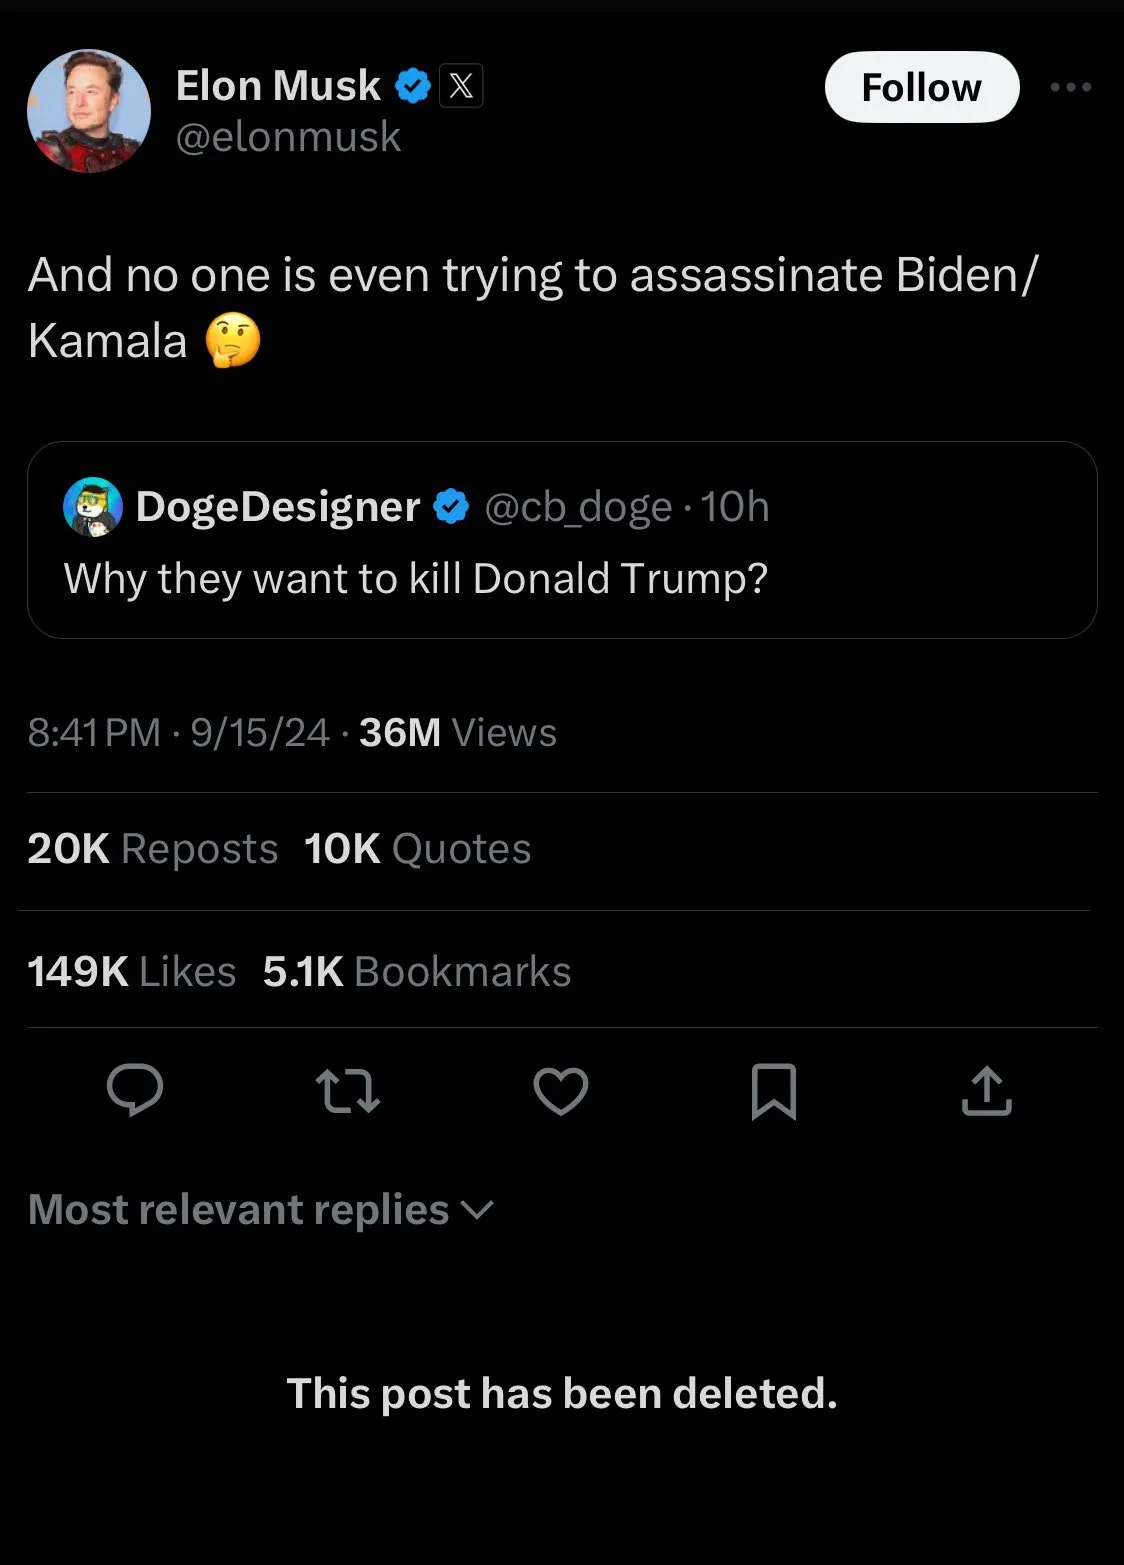This screenshot has height=1565, width=1124.
Task: Open the @elonmusk handle link
Action: (x=288, y=137)
